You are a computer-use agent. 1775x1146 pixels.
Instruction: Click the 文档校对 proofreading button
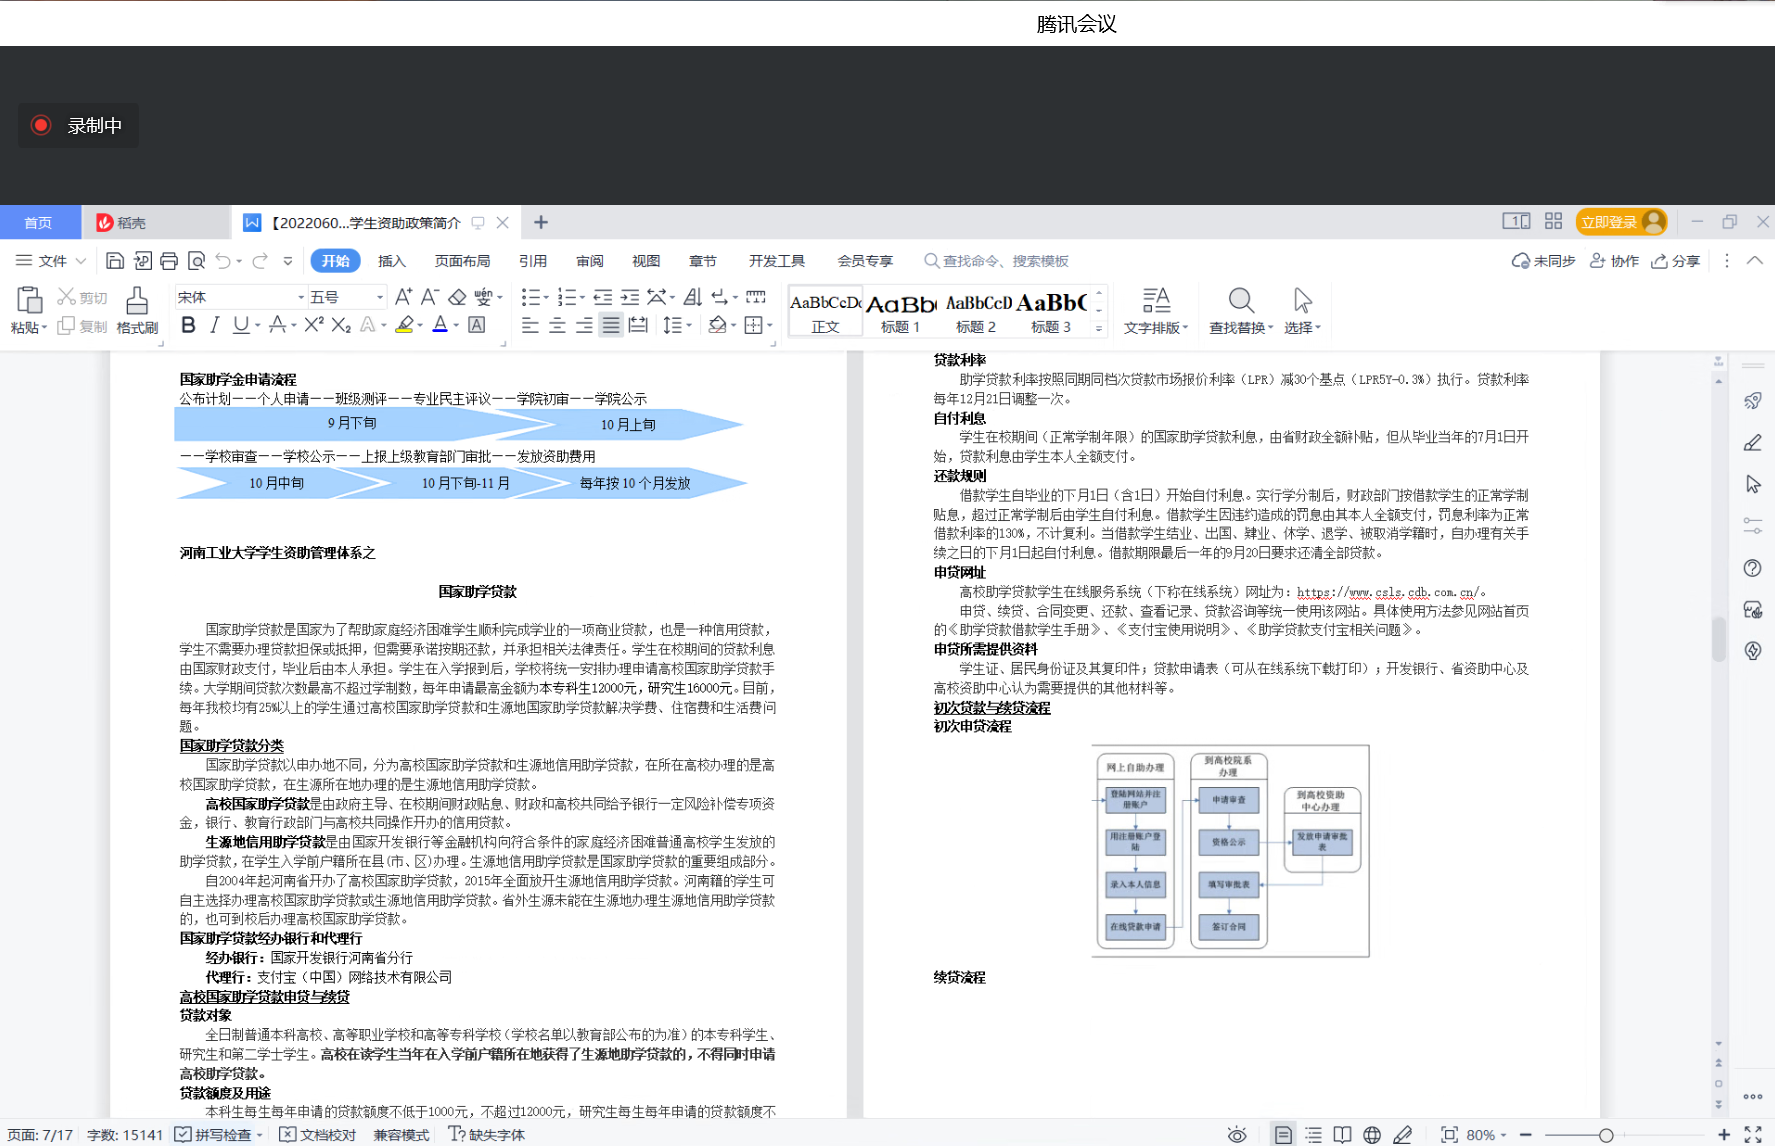tap(317, 1135)
